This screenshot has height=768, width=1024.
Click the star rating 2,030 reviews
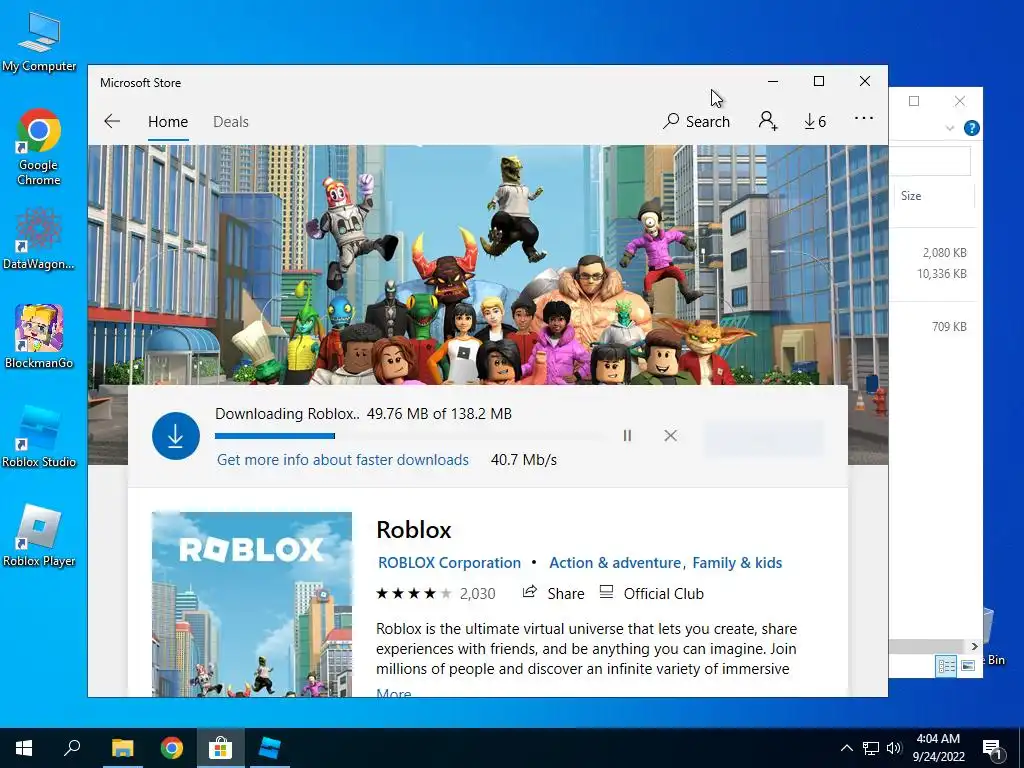click(436, 594)
